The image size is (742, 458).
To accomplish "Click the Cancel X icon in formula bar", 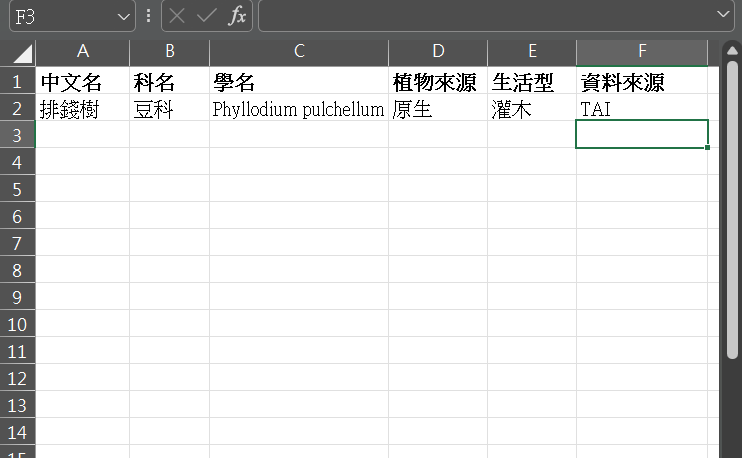I will click(178, 16).
